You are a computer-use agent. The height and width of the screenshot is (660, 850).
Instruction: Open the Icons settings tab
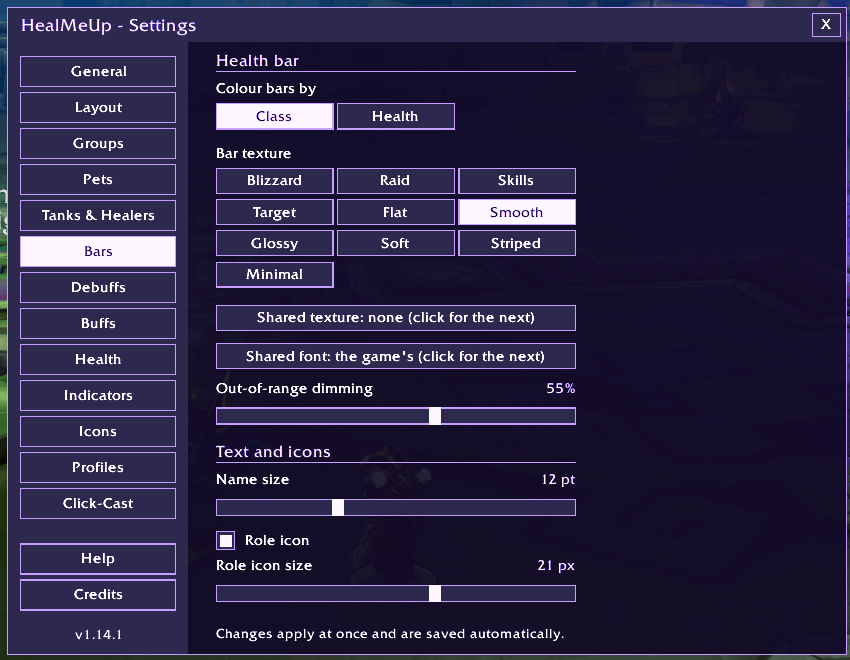(x=98, y=431)
